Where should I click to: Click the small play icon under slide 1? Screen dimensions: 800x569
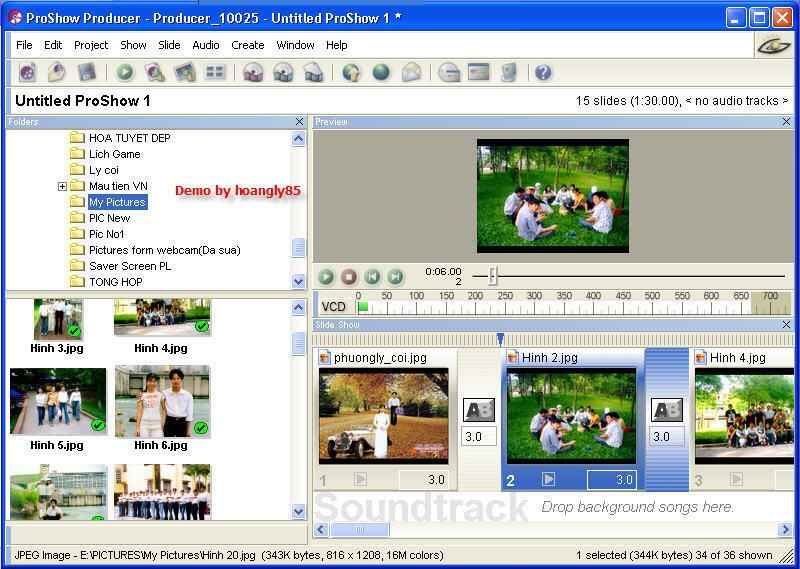click(x=360, y=479)
